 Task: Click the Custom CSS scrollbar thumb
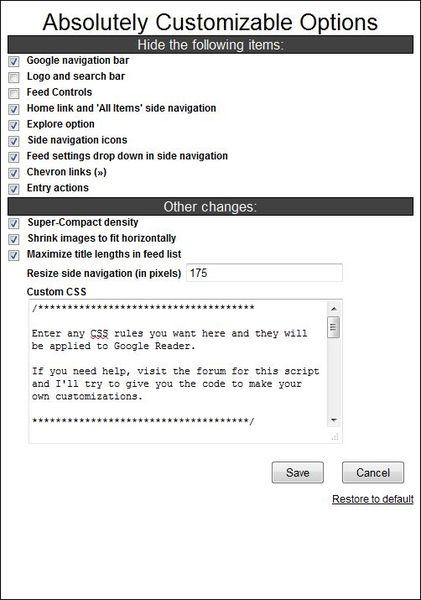click(333, 327)
